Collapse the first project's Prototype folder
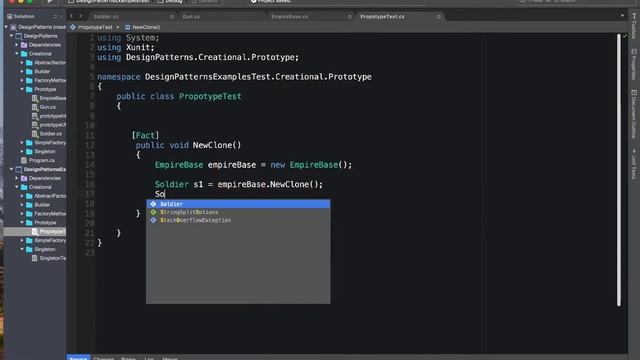Viewport: 640px width, 360px height. pos(22,89)
